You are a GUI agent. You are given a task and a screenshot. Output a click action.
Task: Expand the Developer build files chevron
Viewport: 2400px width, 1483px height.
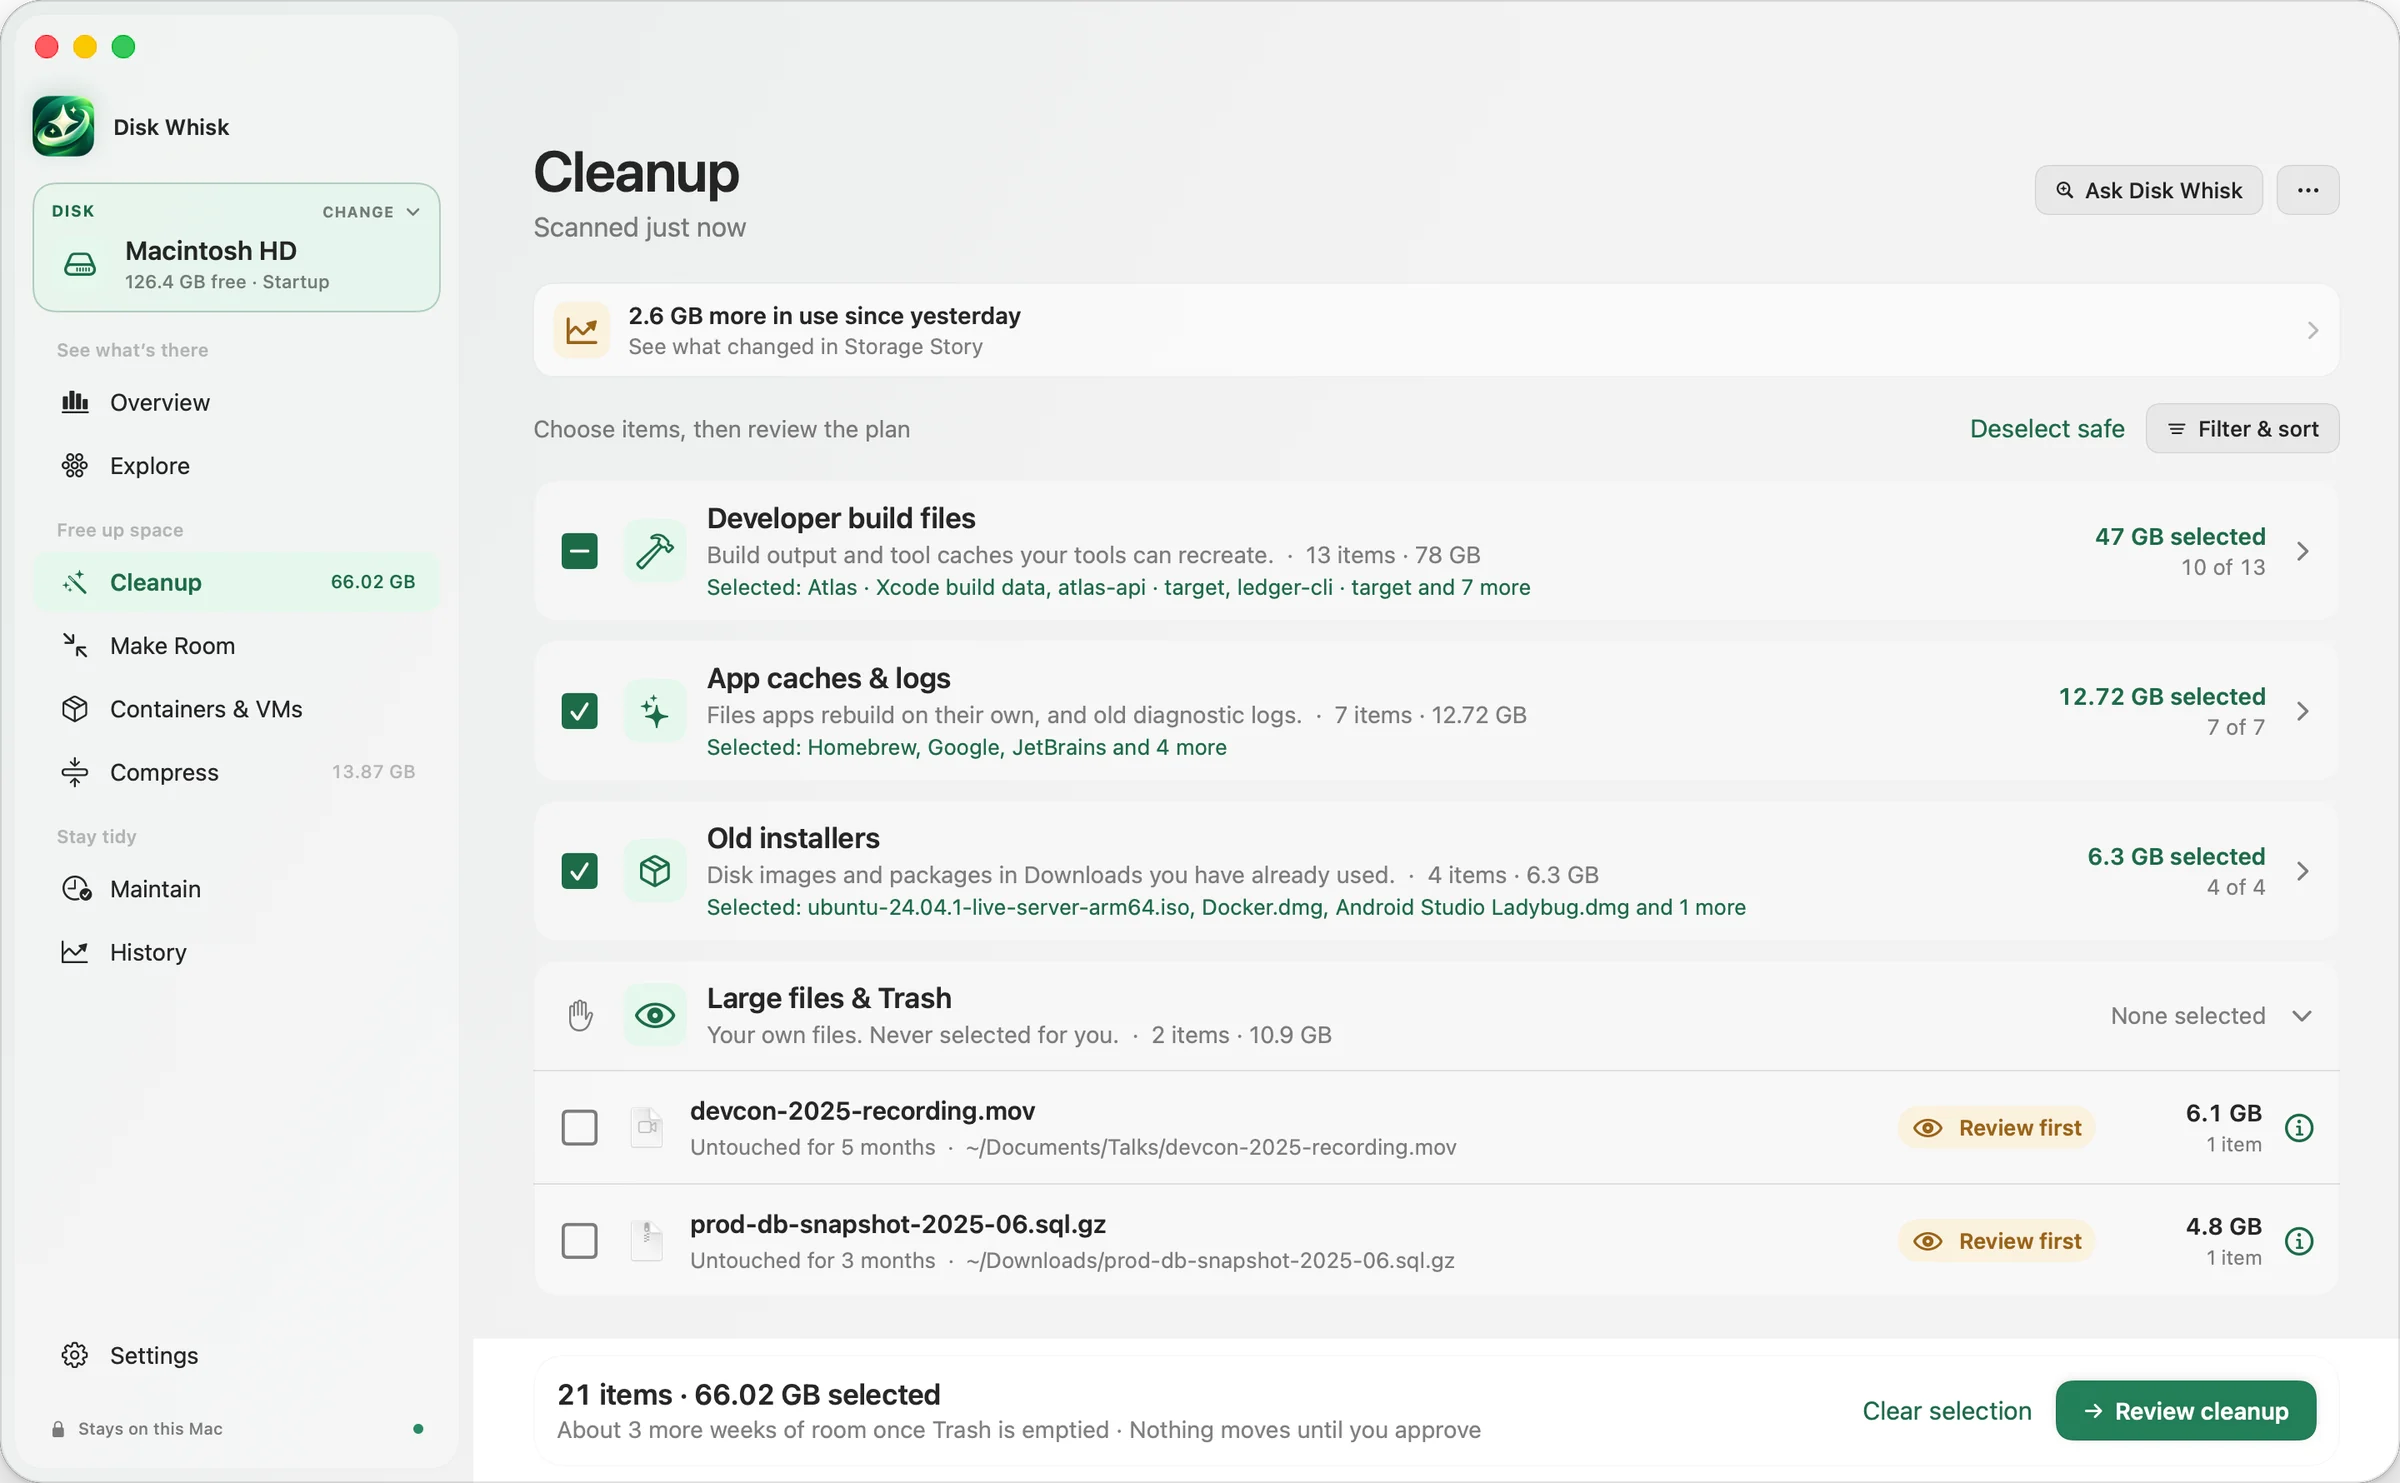pos(2303,551)
